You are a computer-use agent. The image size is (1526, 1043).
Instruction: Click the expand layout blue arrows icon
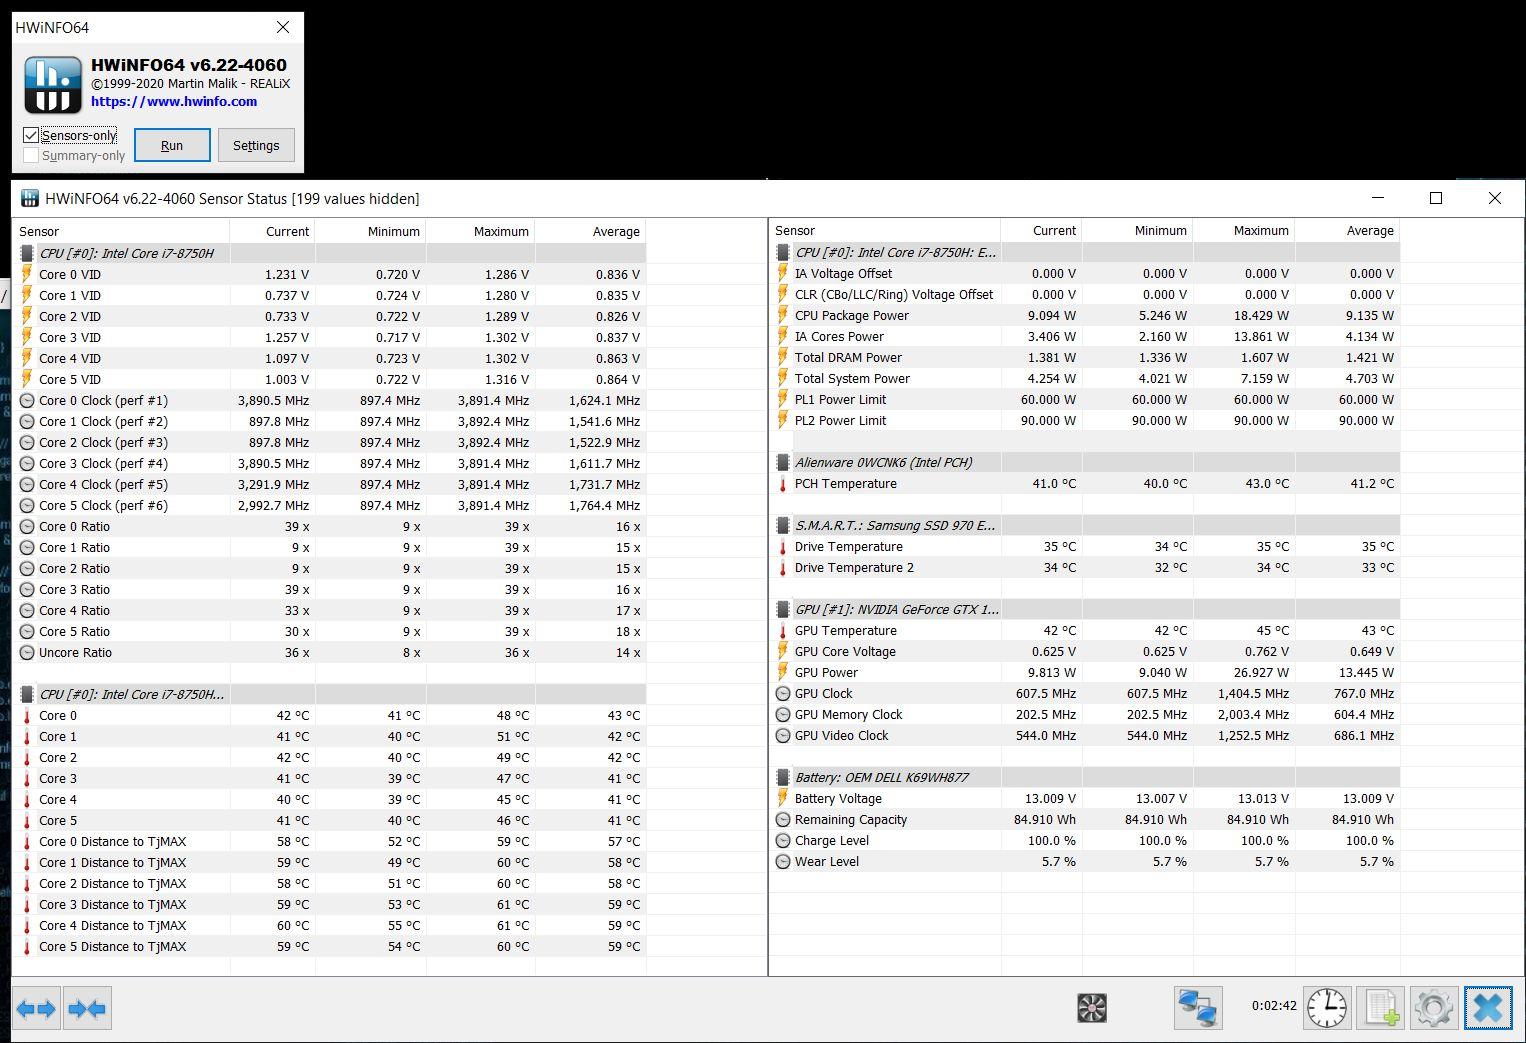point(37,1008)
